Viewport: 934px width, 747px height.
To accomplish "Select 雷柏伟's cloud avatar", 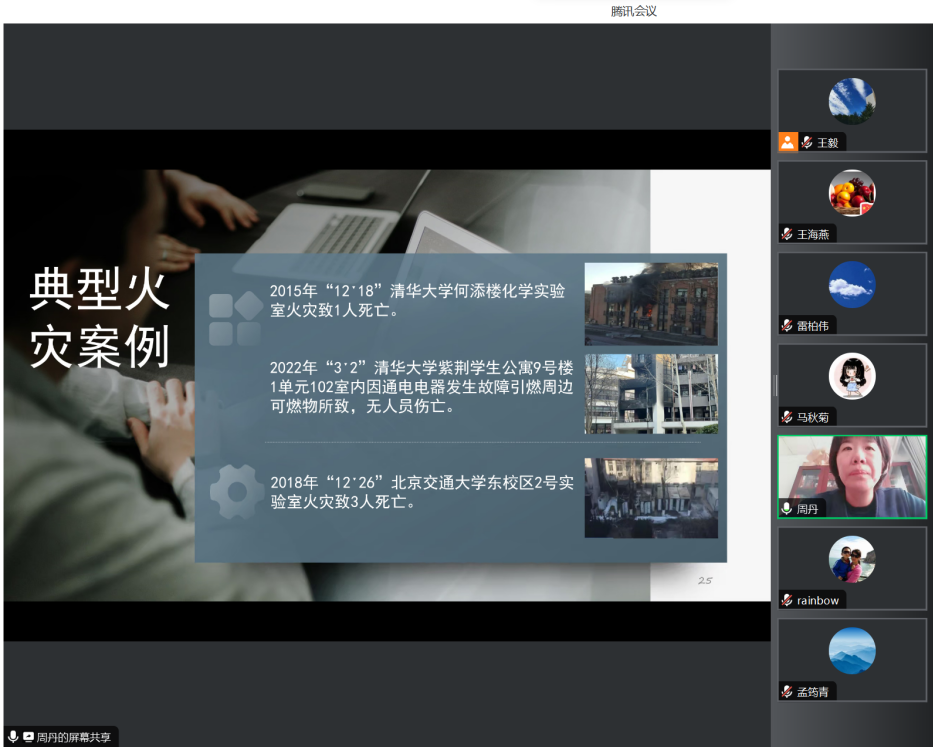I will [x=852, y=285].
